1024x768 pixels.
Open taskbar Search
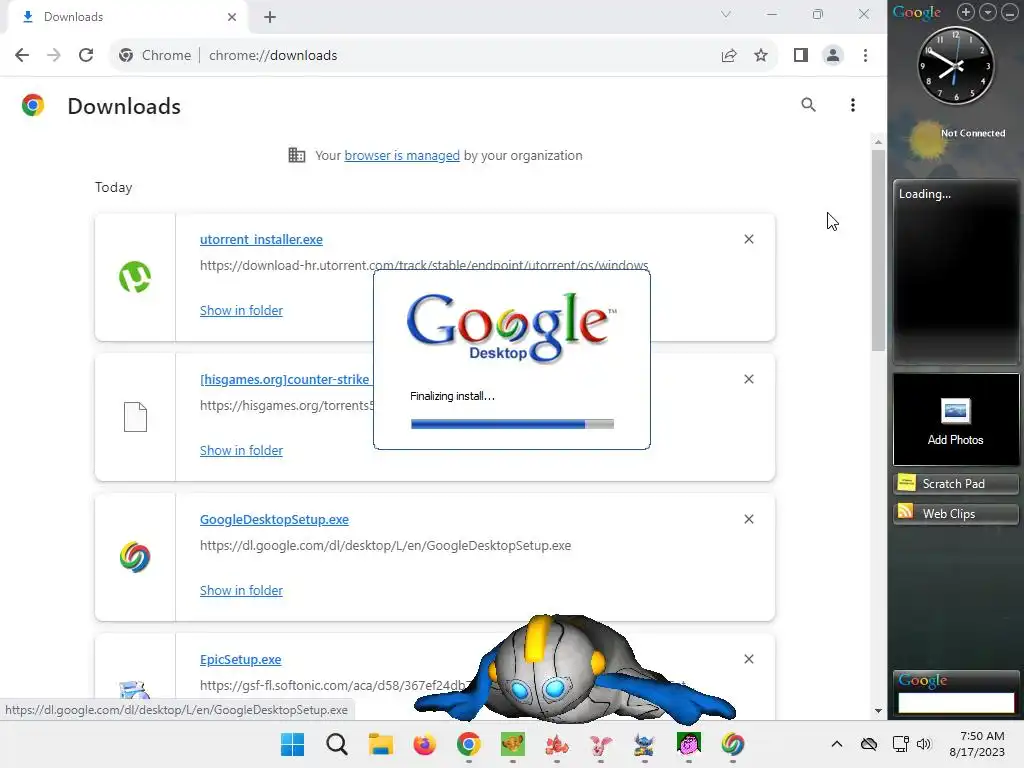[x=337, y=744]
